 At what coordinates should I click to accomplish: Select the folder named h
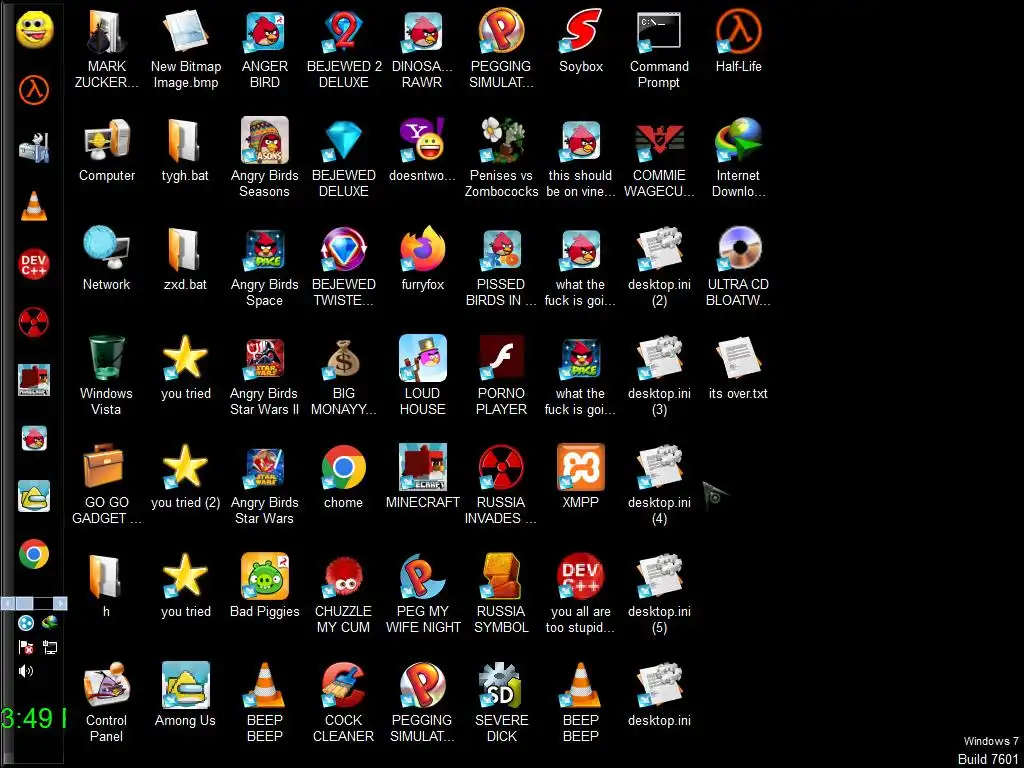tap(106, 586)
